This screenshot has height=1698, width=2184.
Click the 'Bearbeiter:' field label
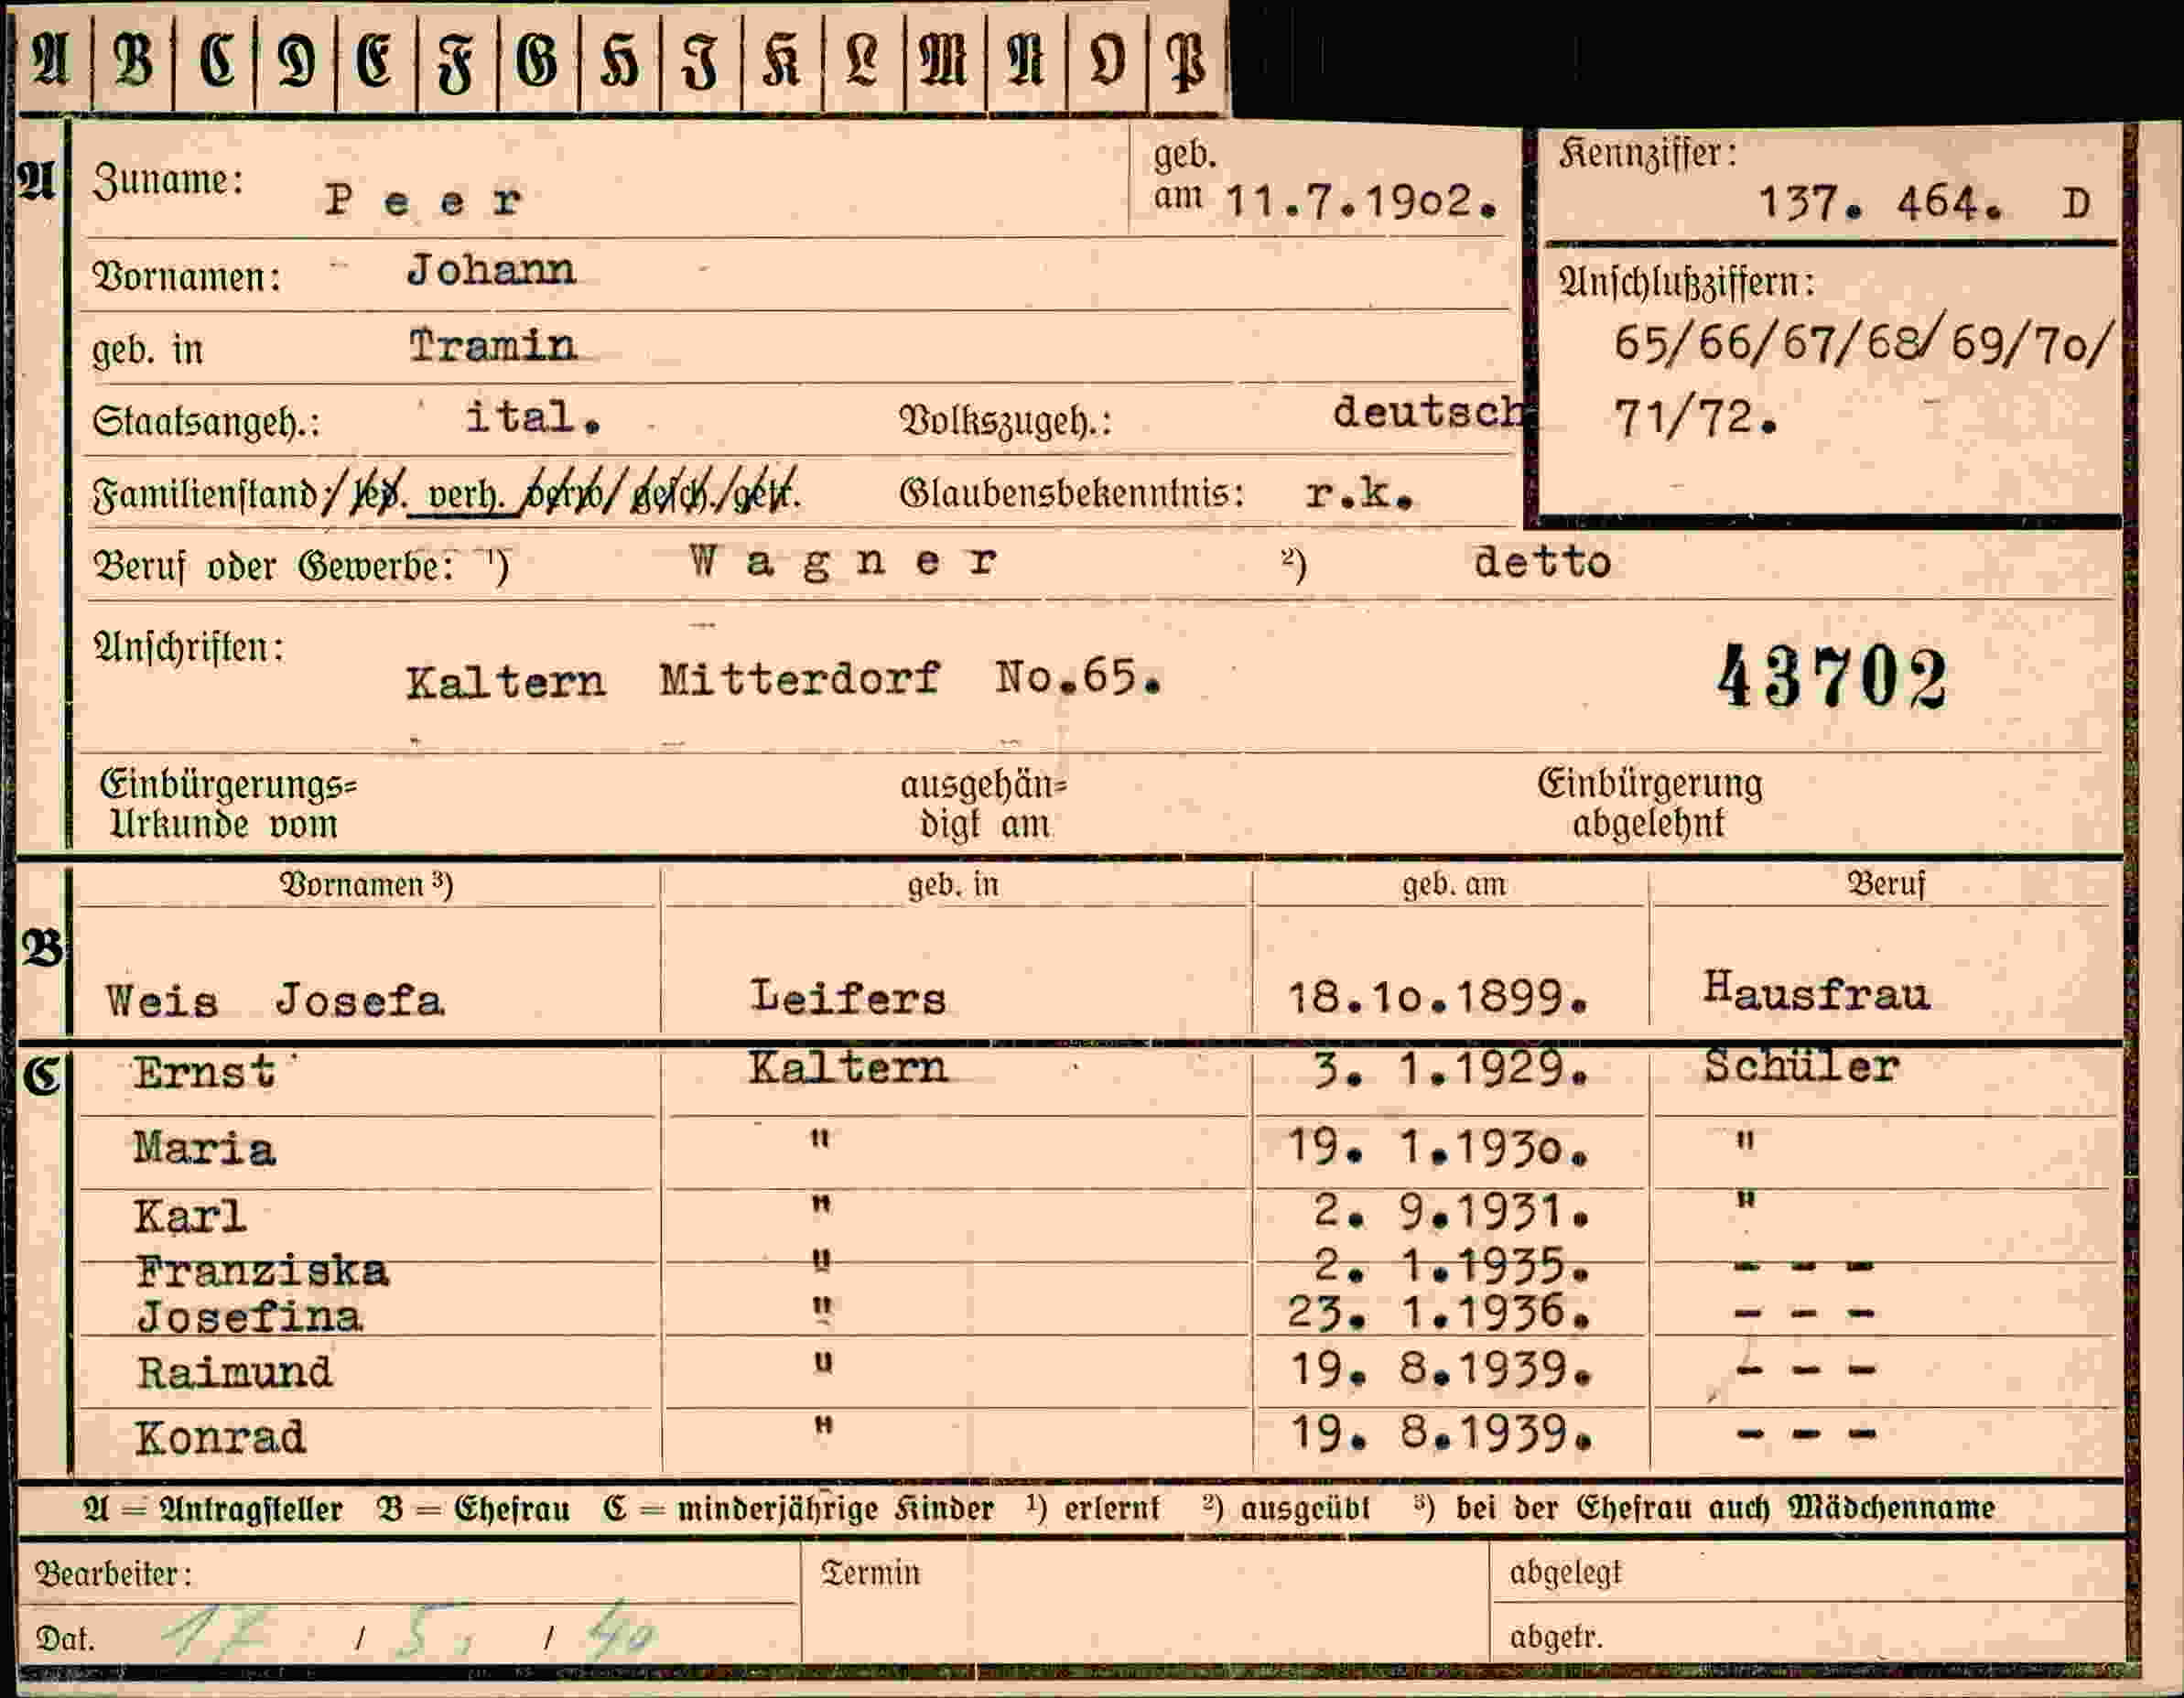[113, 1574]
